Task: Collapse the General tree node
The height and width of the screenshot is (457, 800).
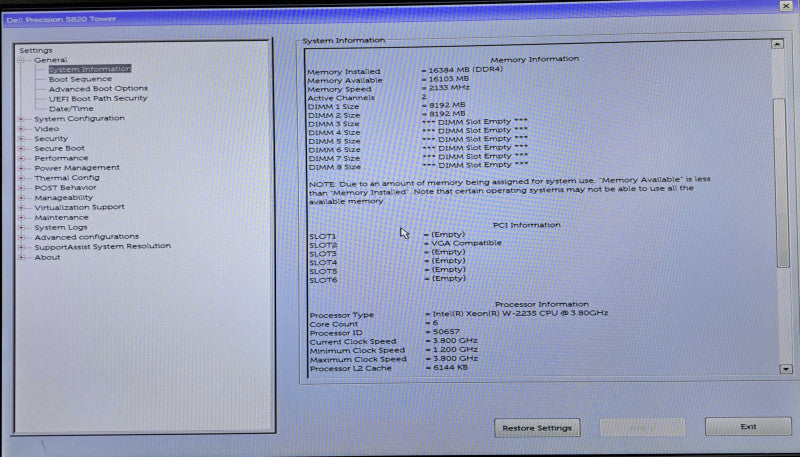Action: (x=21, y=60)
